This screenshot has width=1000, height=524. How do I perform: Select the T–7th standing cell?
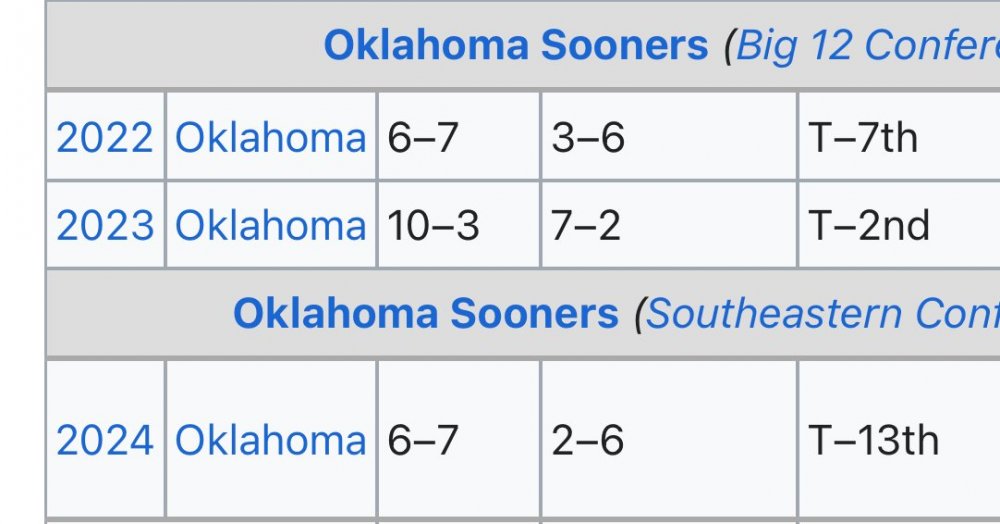[863, 137]
